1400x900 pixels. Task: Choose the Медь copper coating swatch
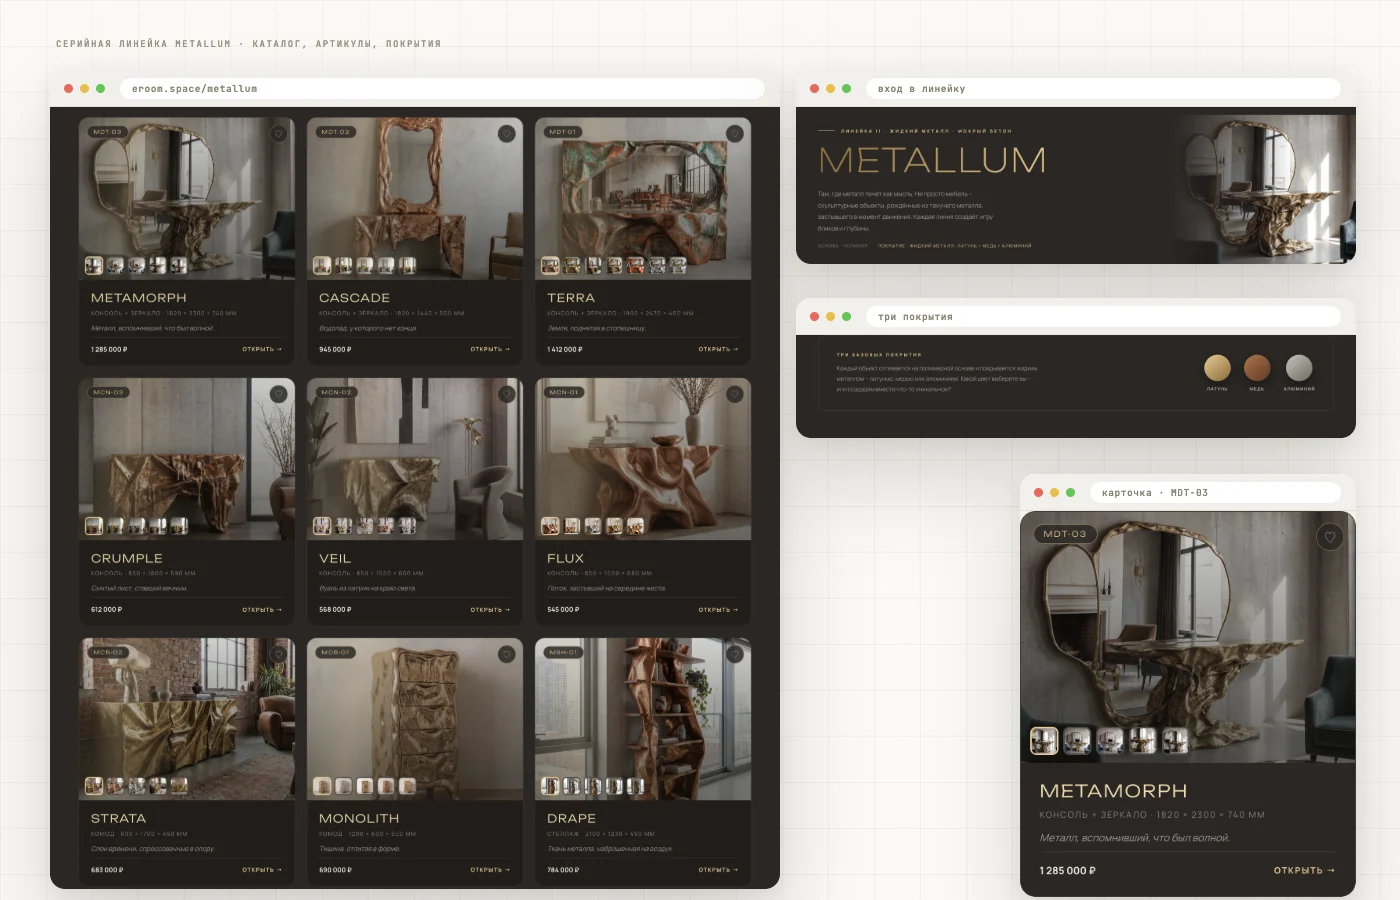tap(1257, 367)
